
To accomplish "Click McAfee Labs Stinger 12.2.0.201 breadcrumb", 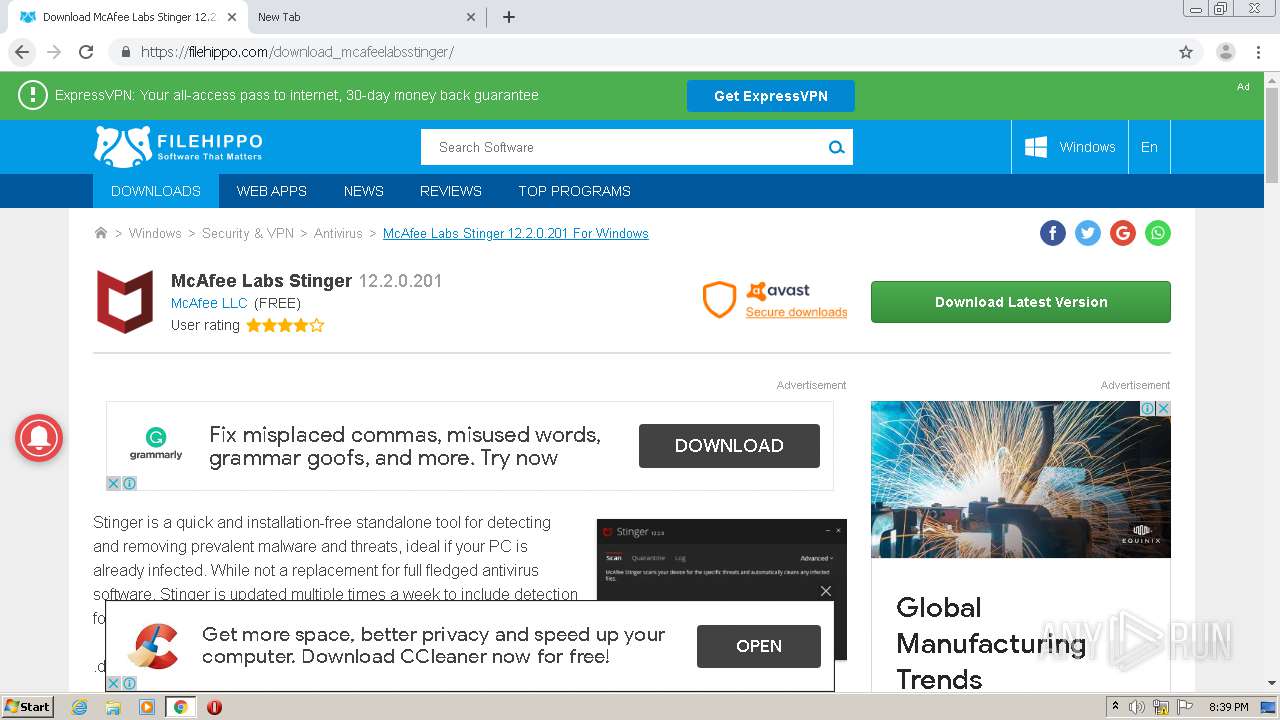I will click(516, 233).
